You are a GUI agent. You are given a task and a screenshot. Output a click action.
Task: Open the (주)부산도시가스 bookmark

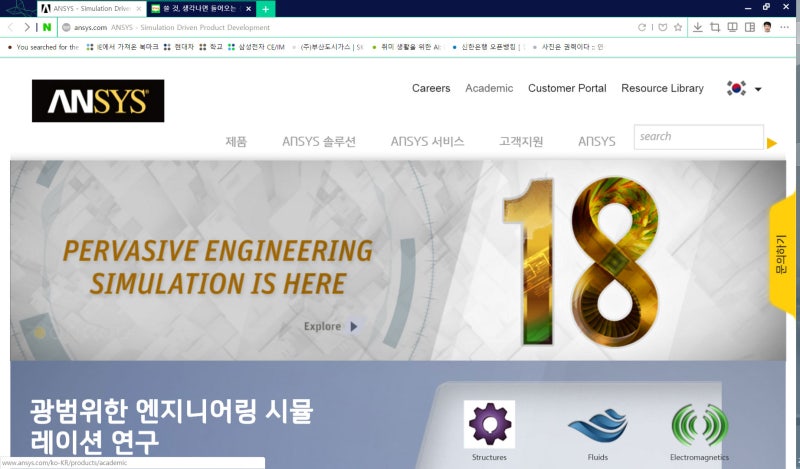[x=327, y=47]
